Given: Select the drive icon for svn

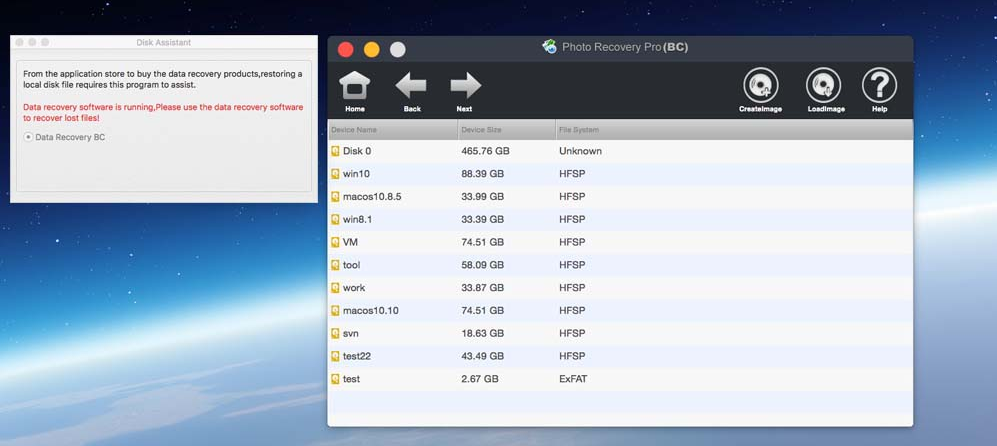Looking at the screenshot, I should pyautogui.click(x=335, y=333).
